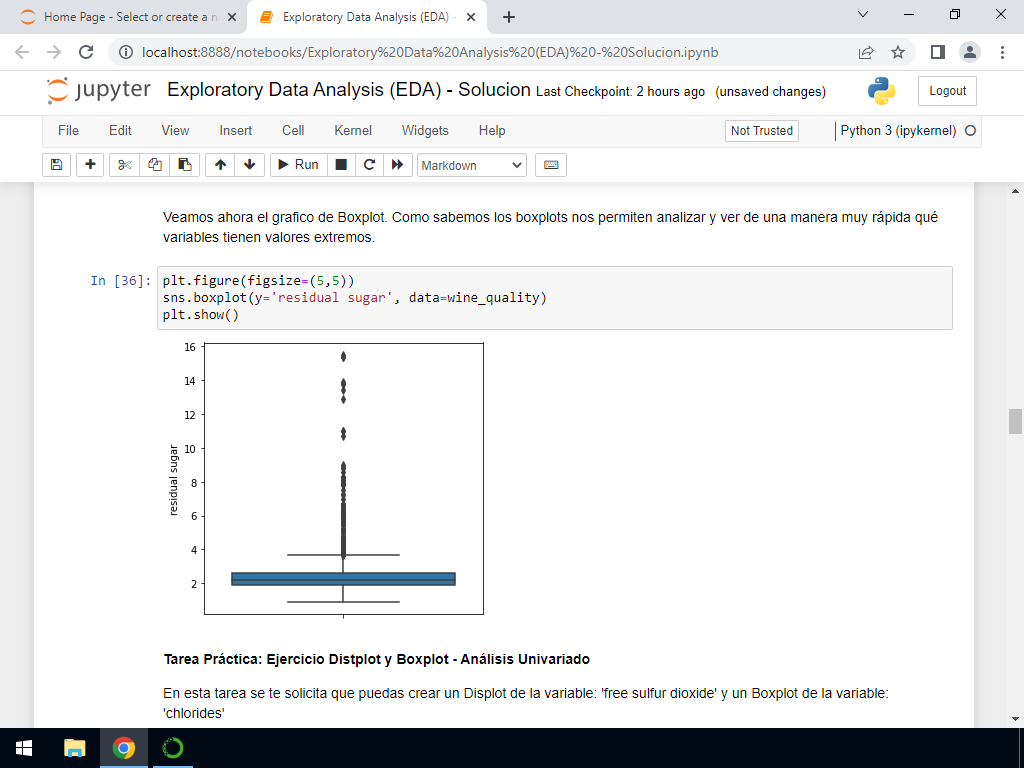Click the Logout button
This screenshot has height=768, width=1024.
click(x=947, y=91)
